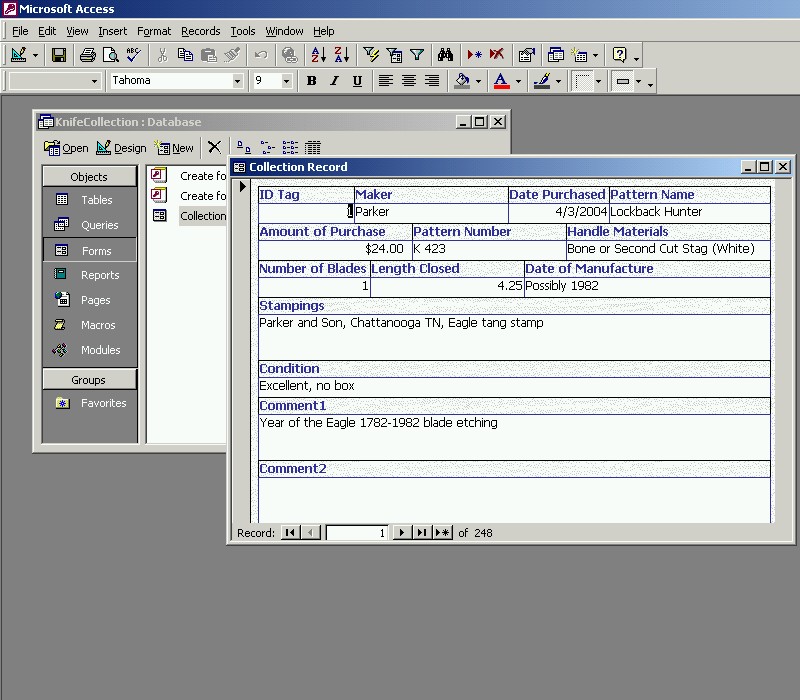The image size is (800, 700).
Task: Click New Record toolbar icon
Action: pyautogui.click(x=474, y=55)
